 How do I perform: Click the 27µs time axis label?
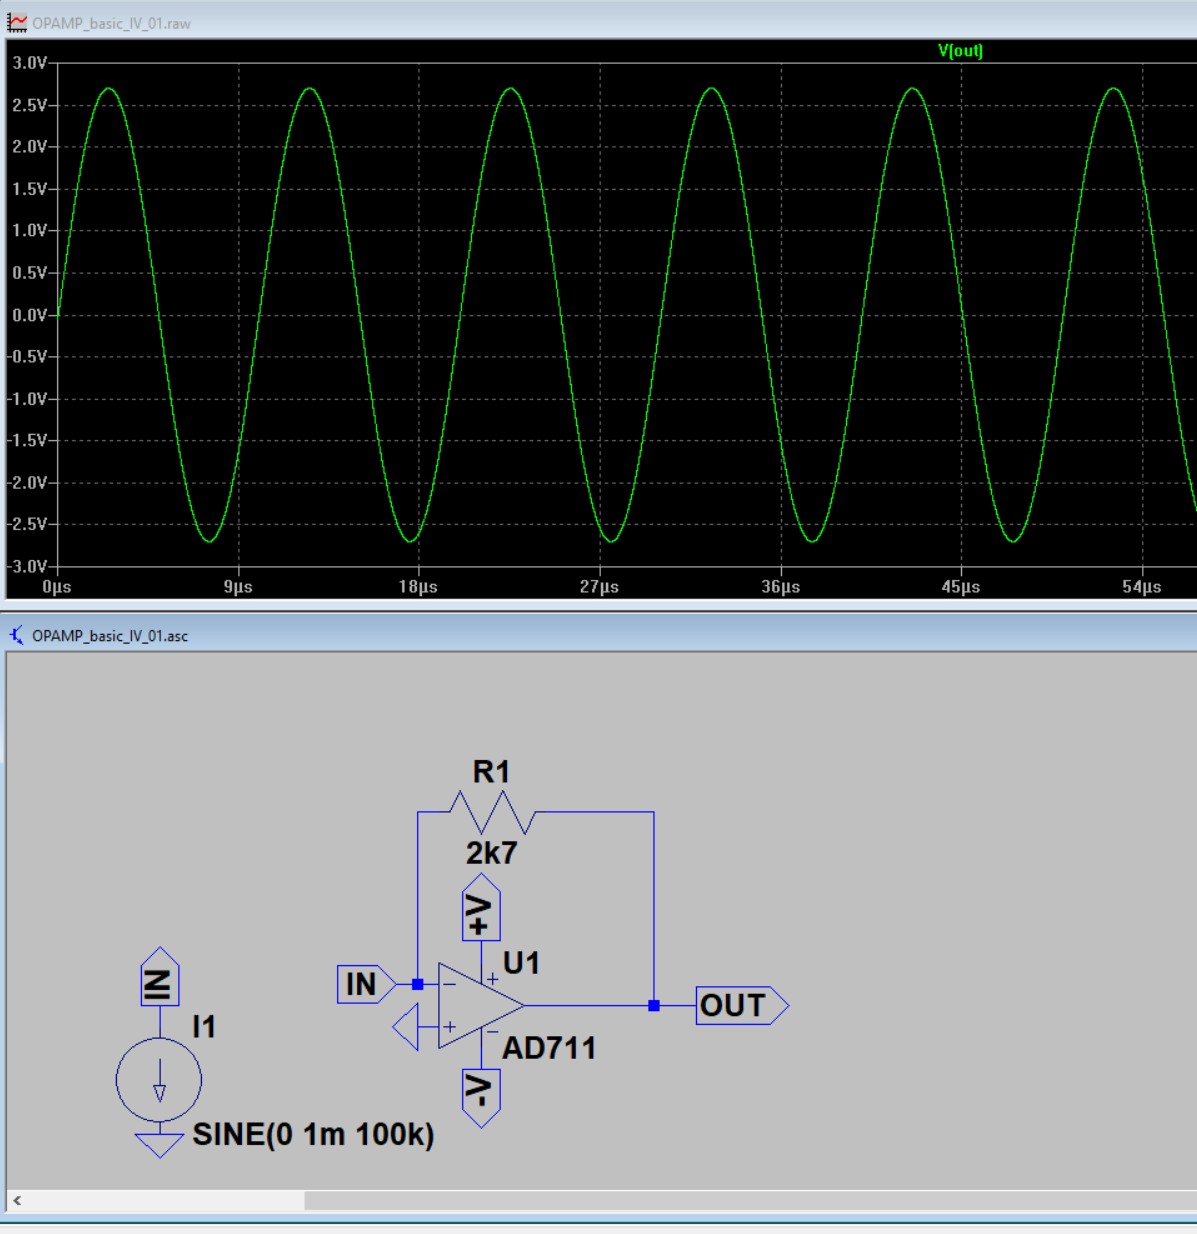(x=599, y=587)
